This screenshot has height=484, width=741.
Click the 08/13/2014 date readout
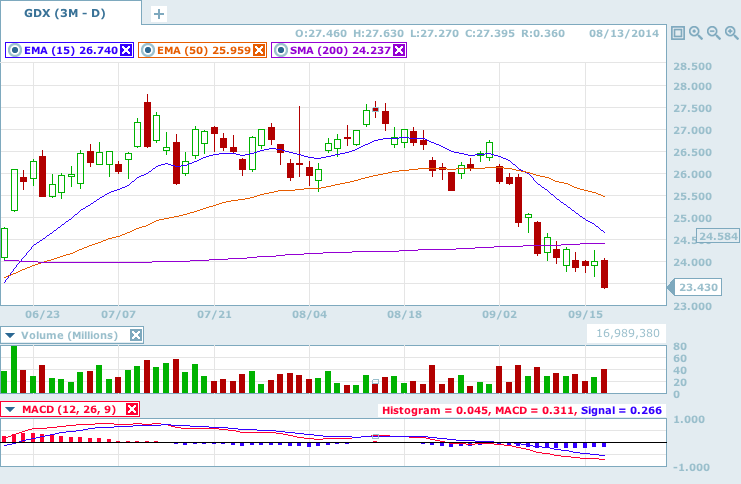624,34
